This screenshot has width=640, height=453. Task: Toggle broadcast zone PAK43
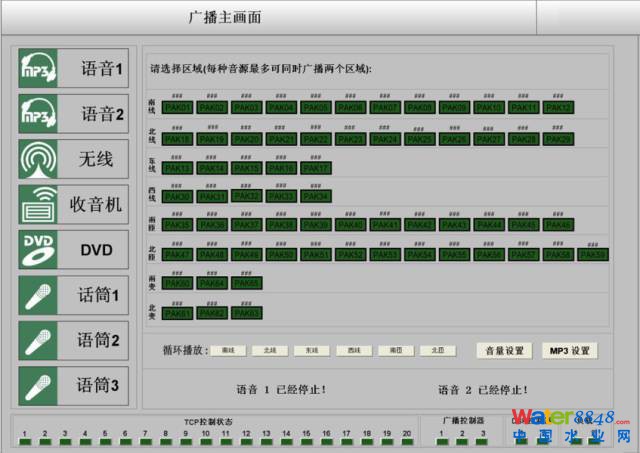(454, 226)
